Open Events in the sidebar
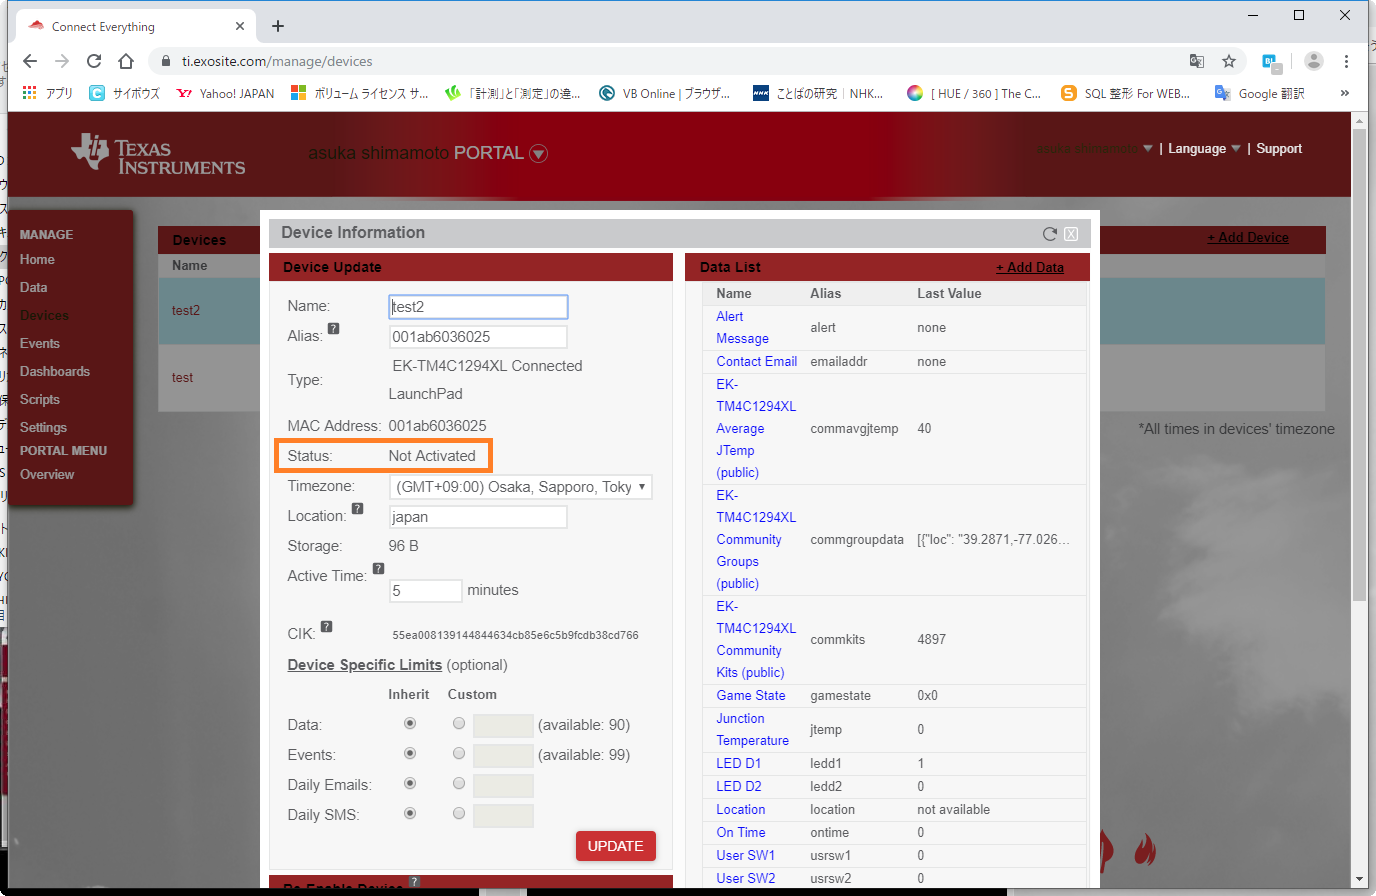Screen dimensions: 1376x896 (x=40, y=343)
